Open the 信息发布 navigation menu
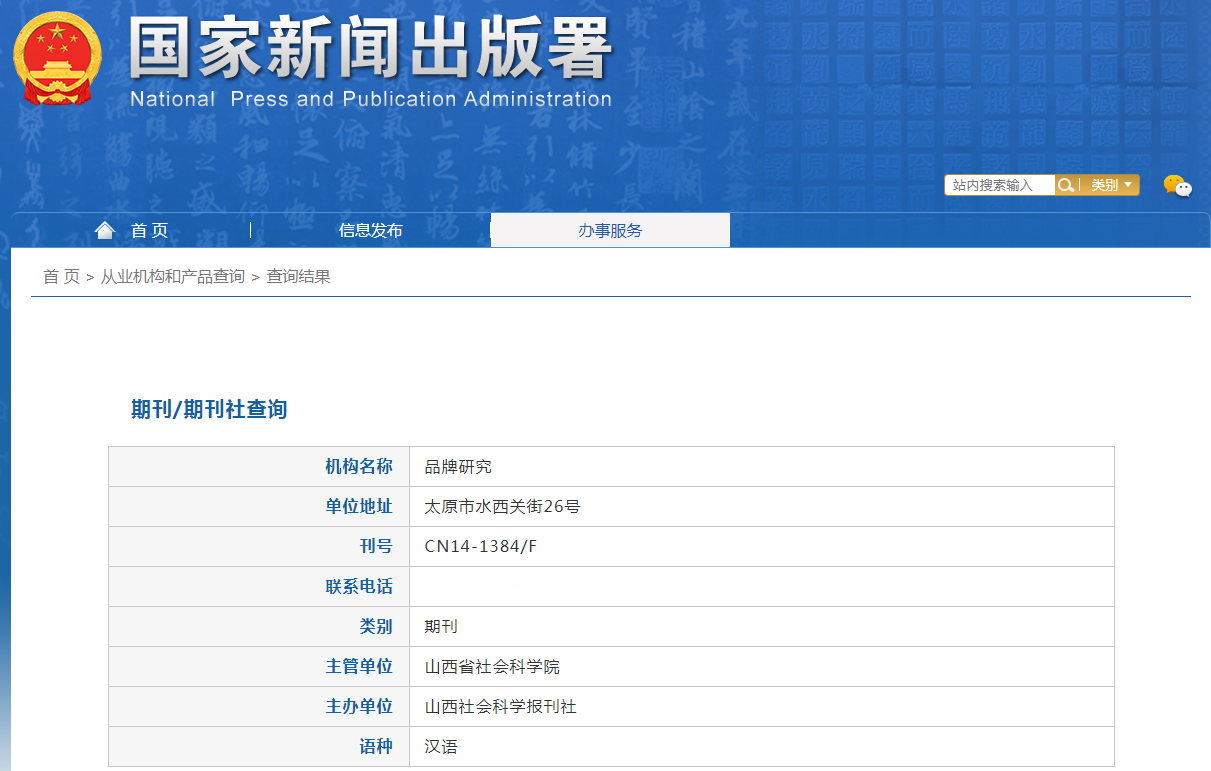Image resolution: width=1211 pixels, height=771 pixels. pyautogui.click(x=370, y=231)
